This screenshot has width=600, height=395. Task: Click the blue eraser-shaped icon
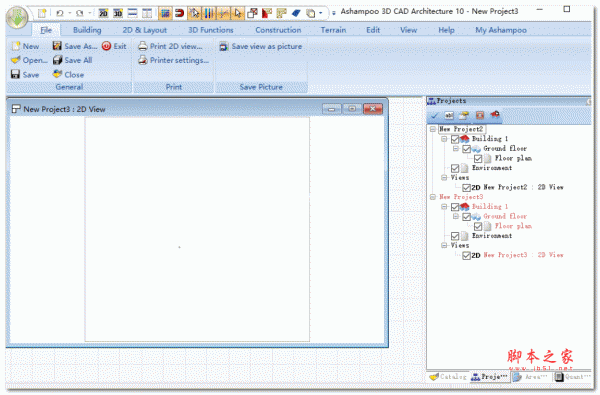(296, 13)
